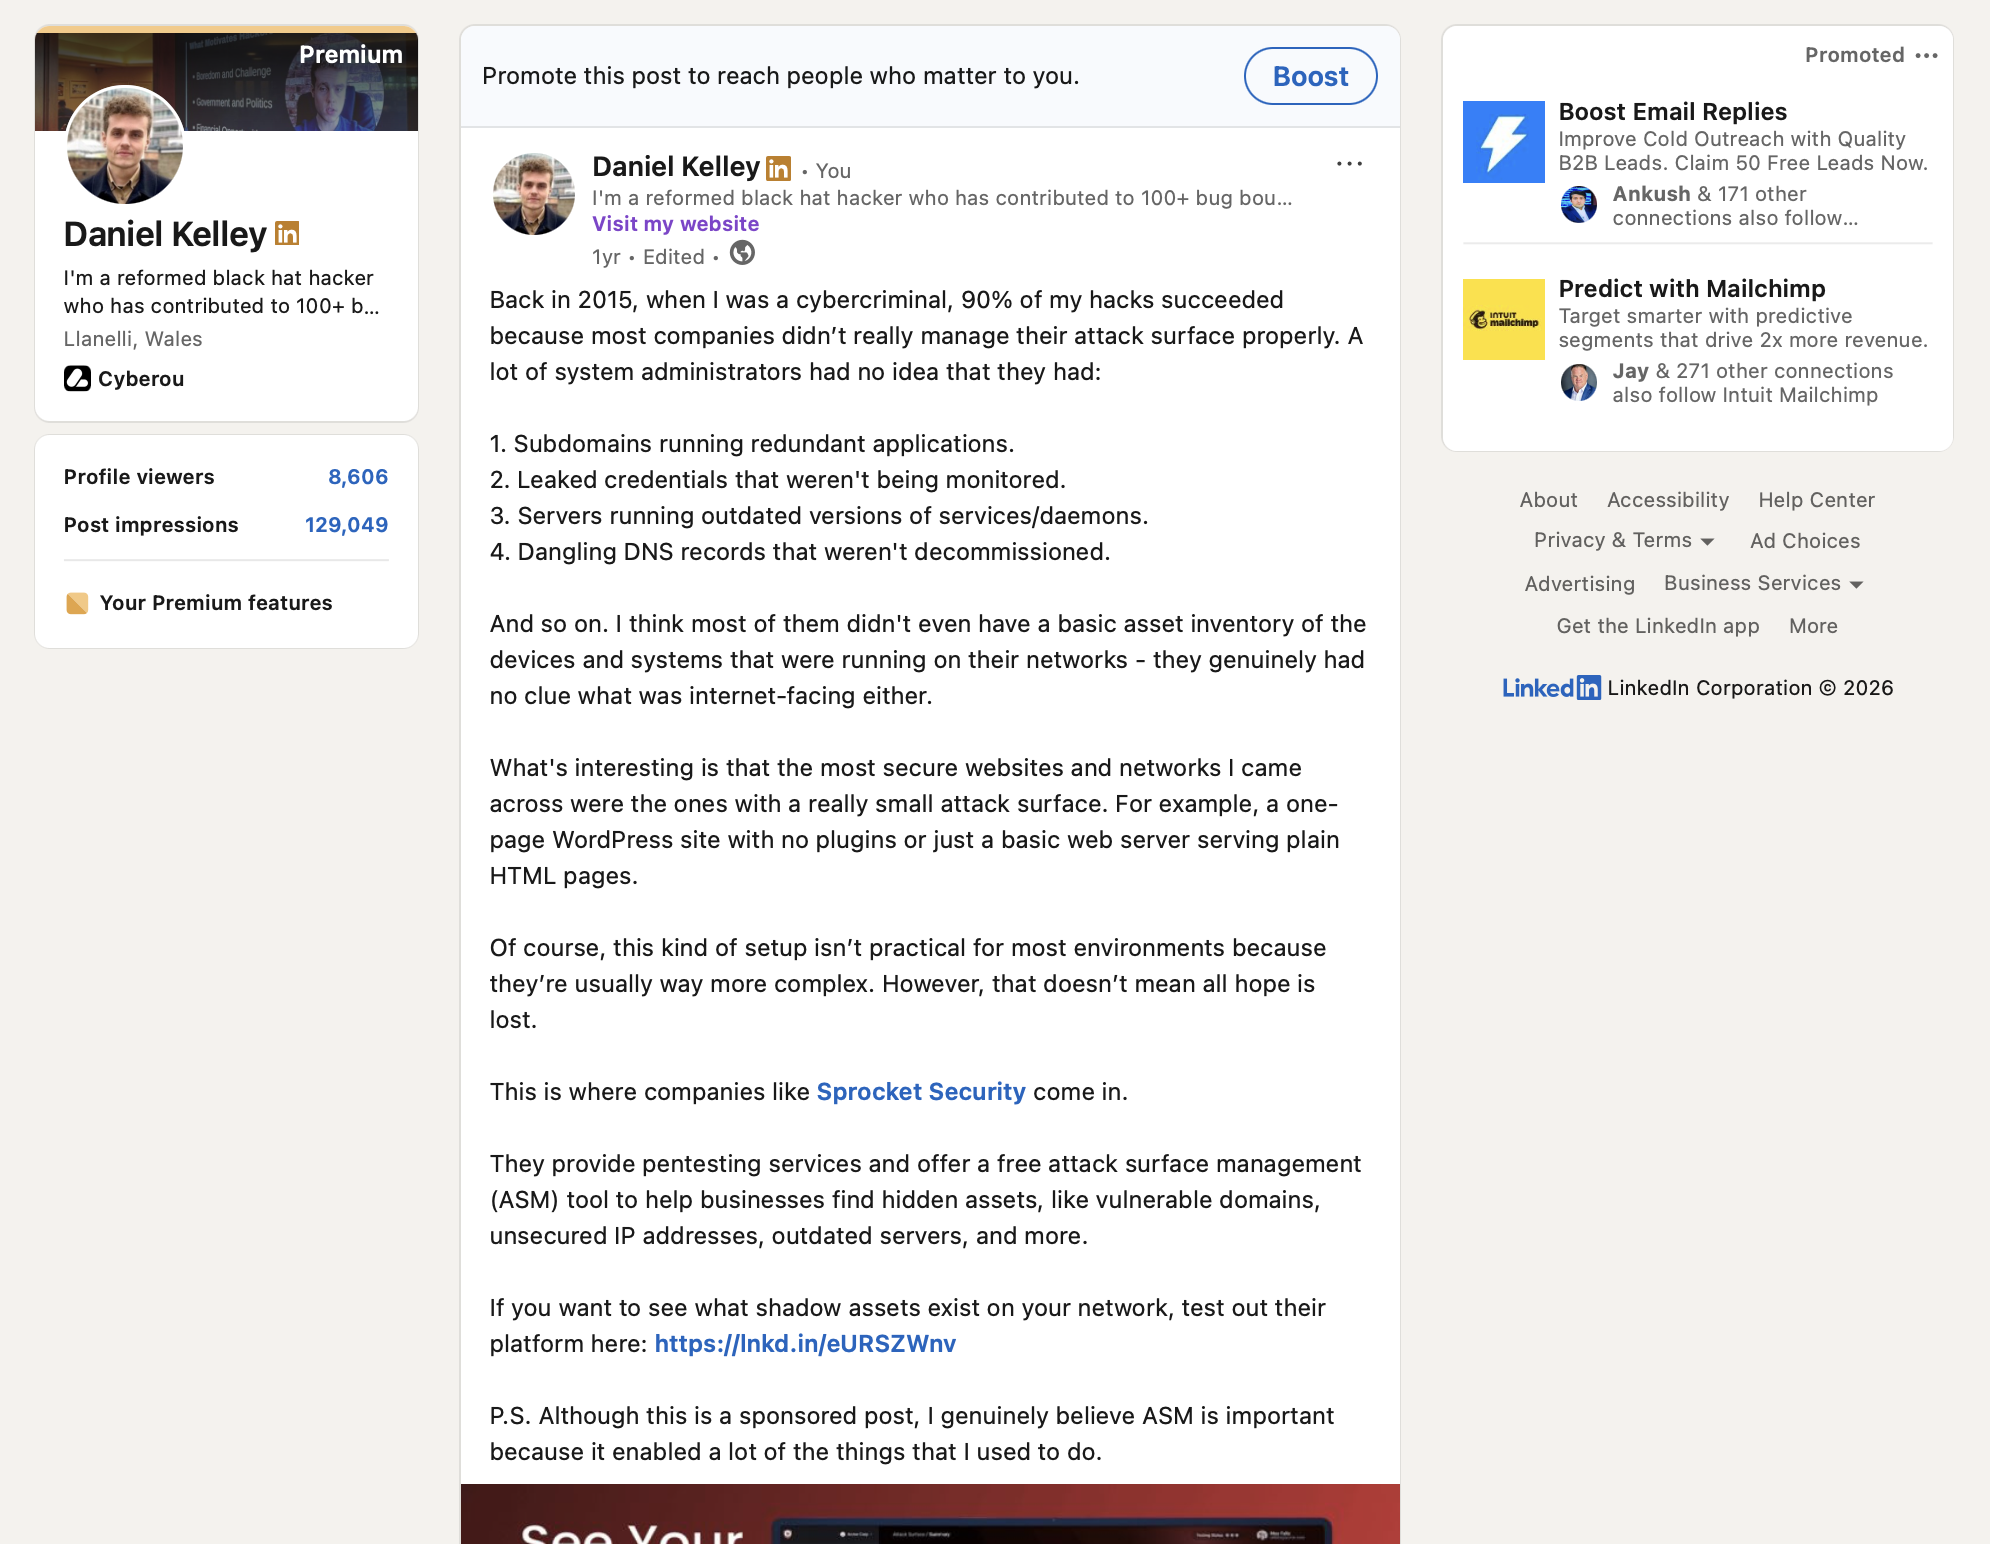Open the More footer option
This screenshot has height=1544, width=1990.
pyautogui.click(x=1813, y=626)
